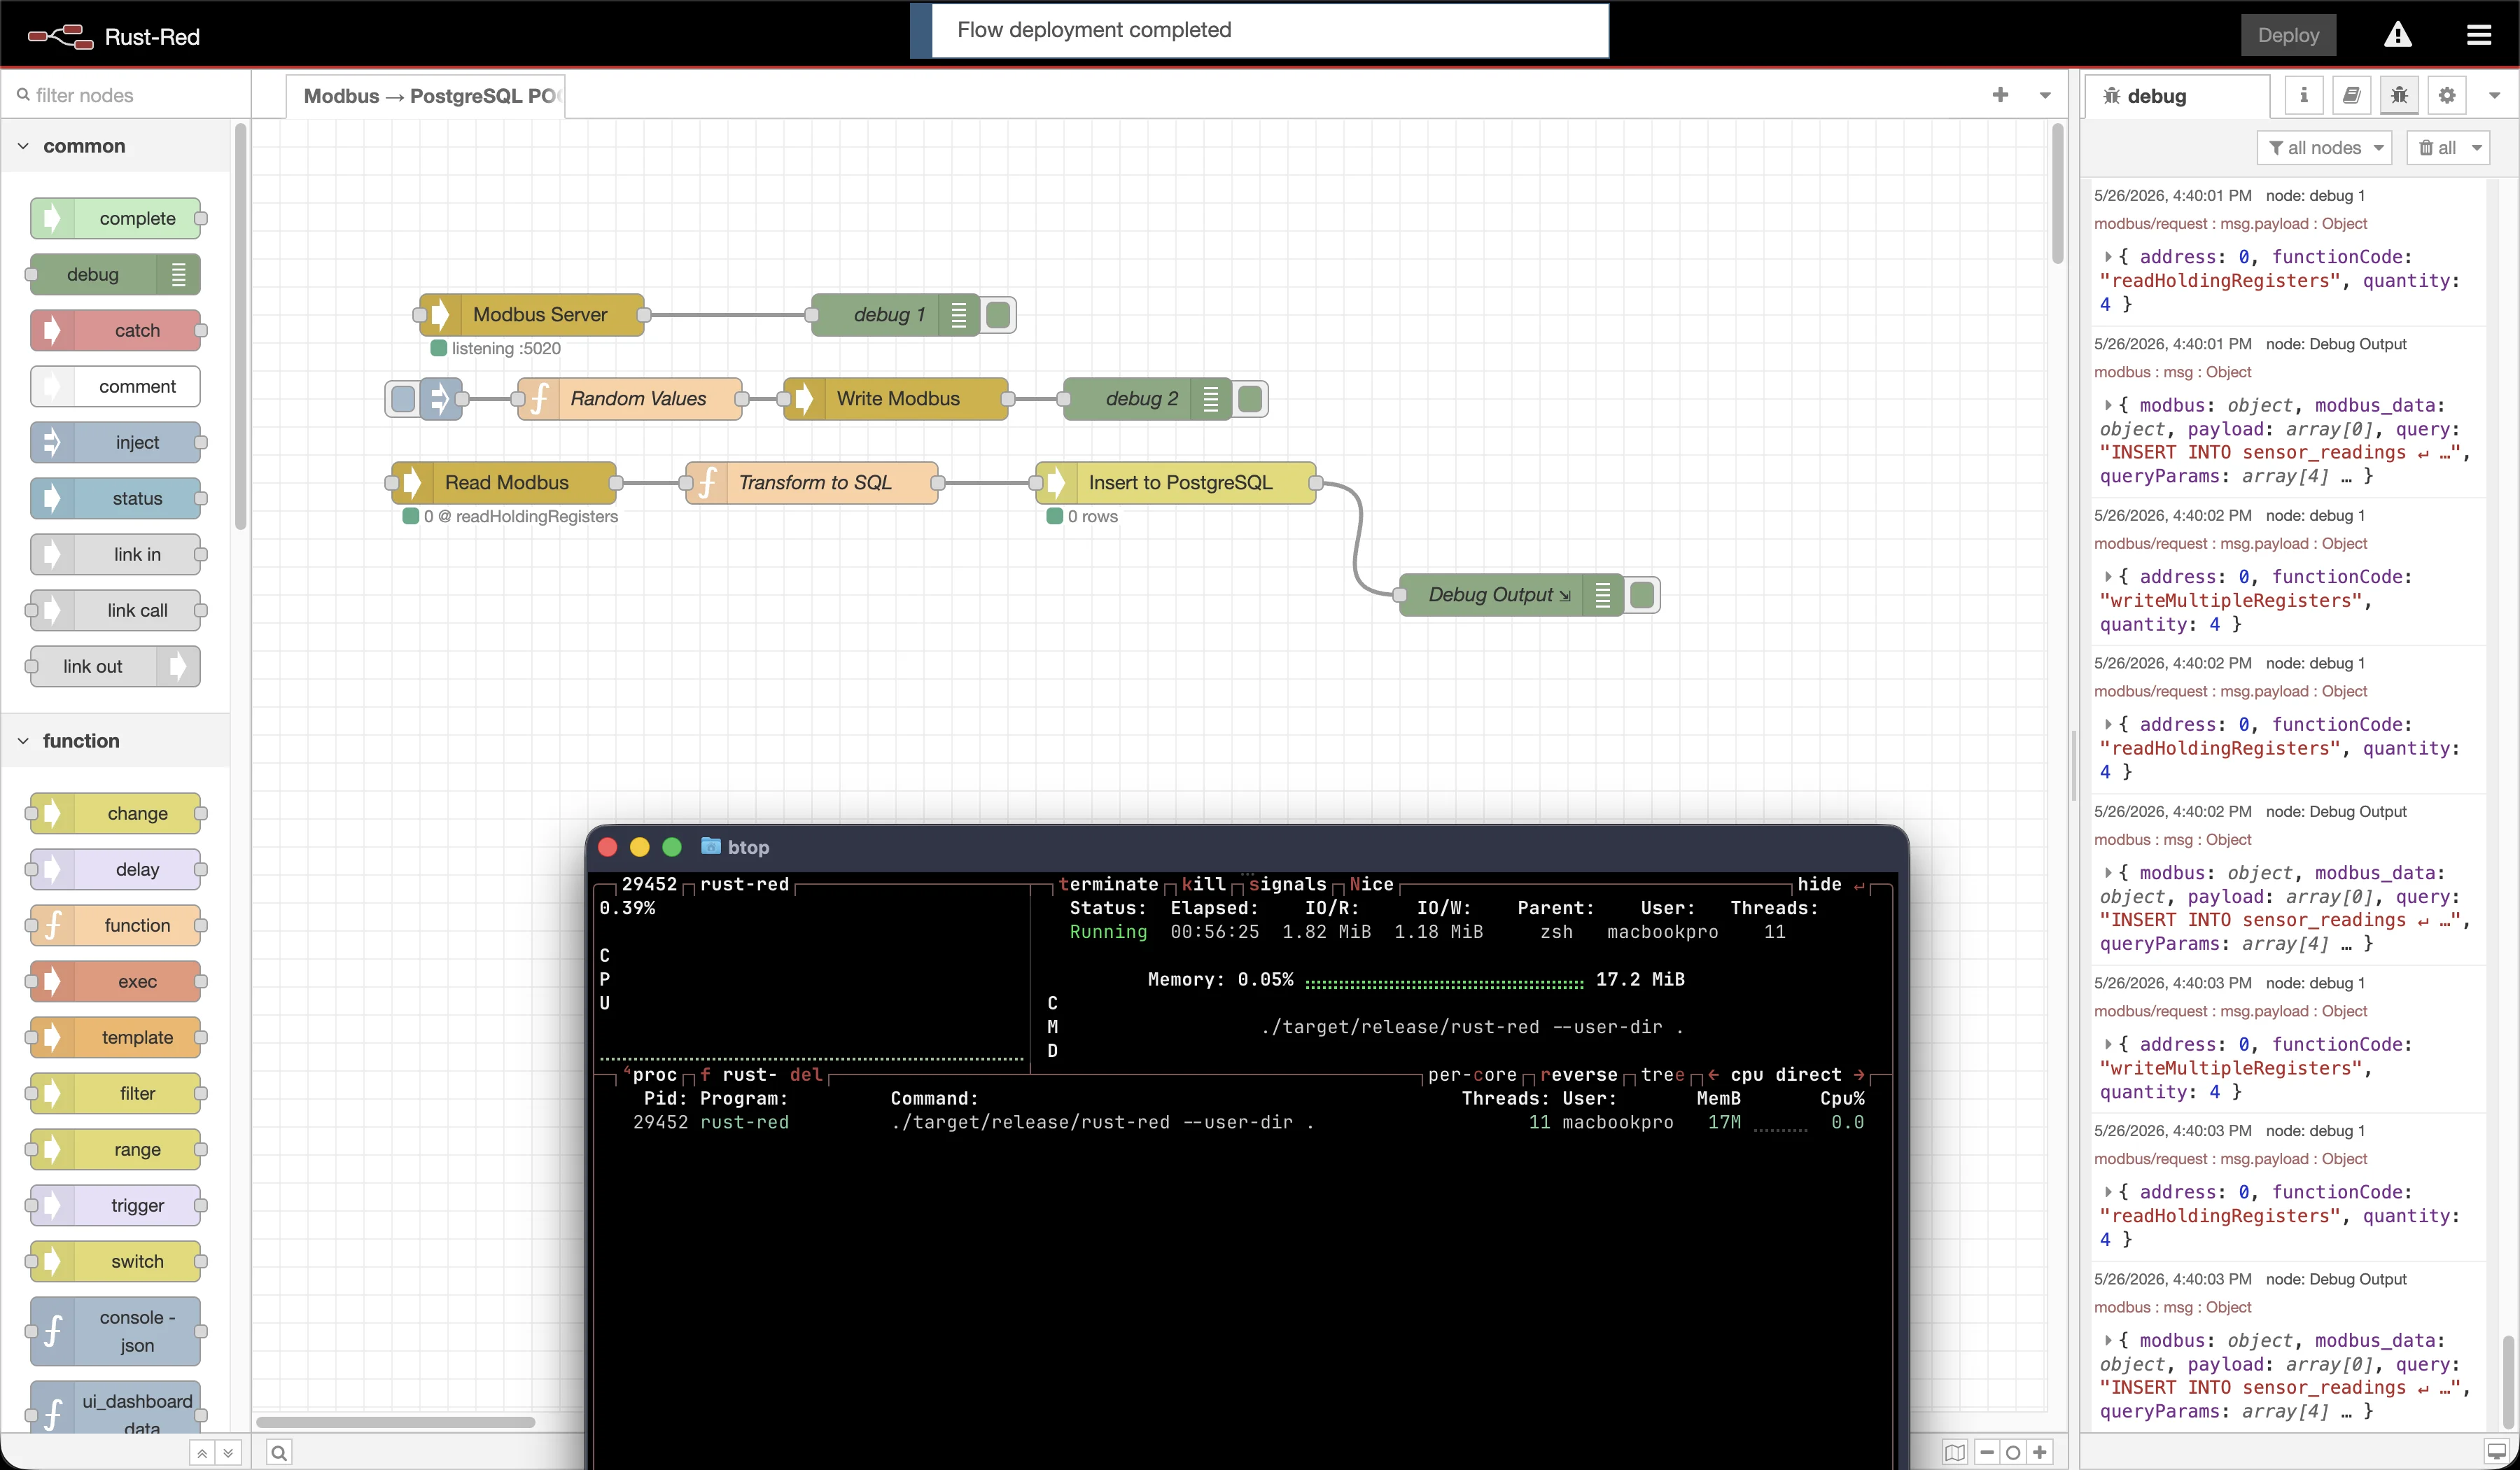
Task: Toggle the debug 2 node output button
Action: [1250, 399]
